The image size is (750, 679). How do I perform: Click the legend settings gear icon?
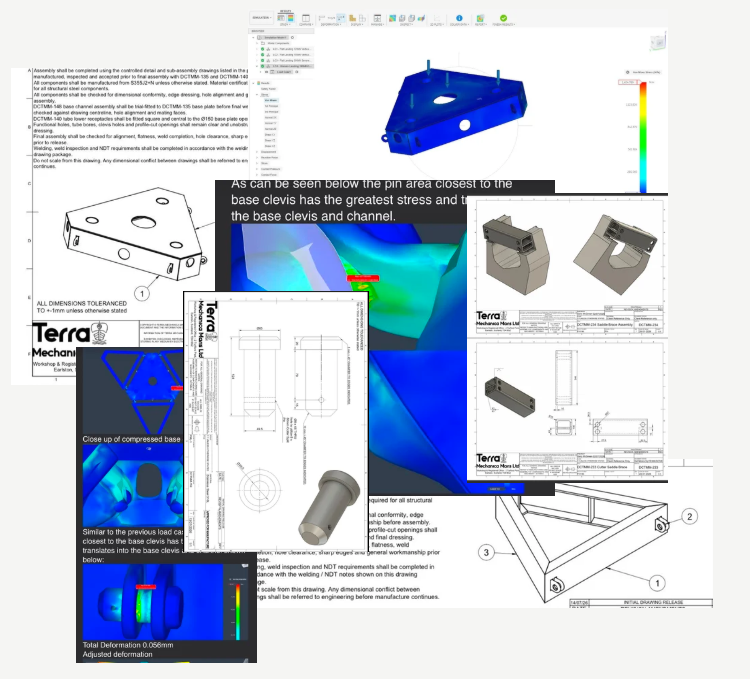(628, 72)
